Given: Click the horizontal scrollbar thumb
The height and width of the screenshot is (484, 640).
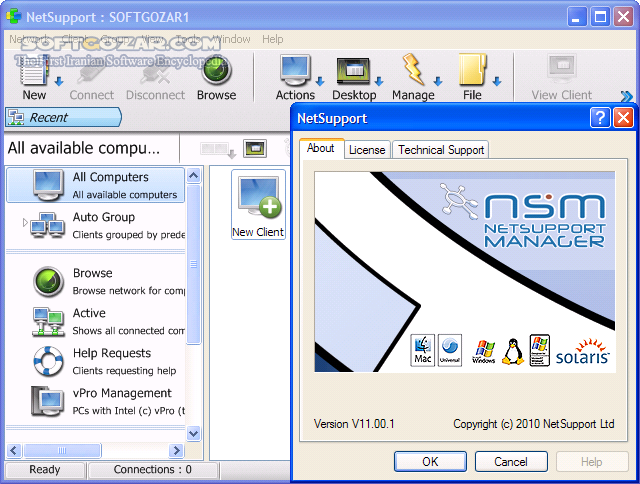Looking at the screenshot, I should click(x=62, y=451).
